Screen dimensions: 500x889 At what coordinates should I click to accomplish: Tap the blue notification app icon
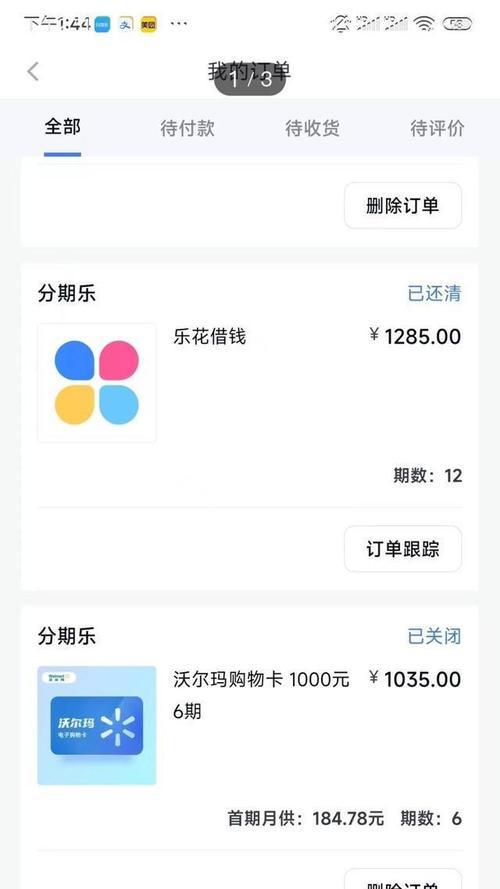(103, 24)
